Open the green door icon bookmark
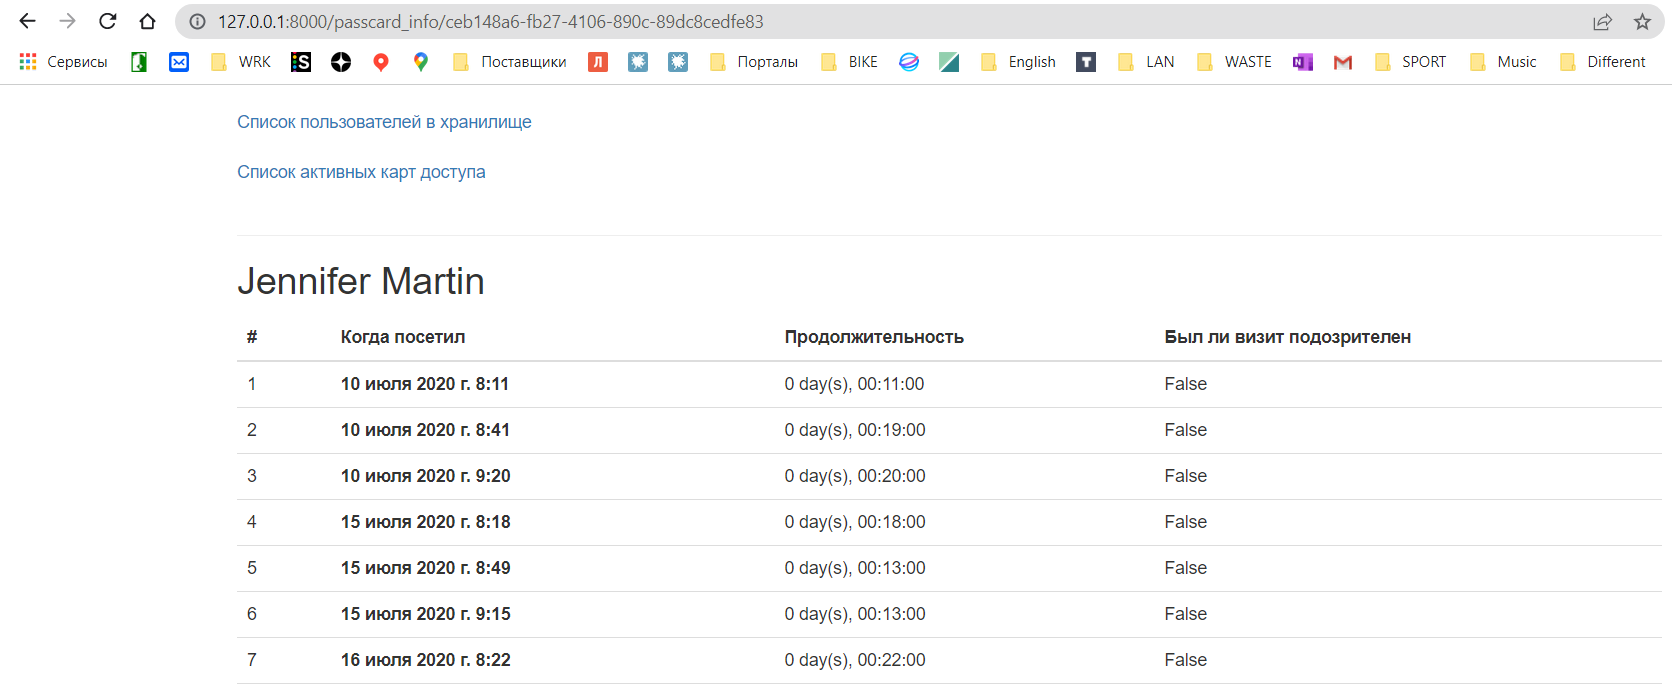Screen dimensions: 1672x685 [139, 62]
